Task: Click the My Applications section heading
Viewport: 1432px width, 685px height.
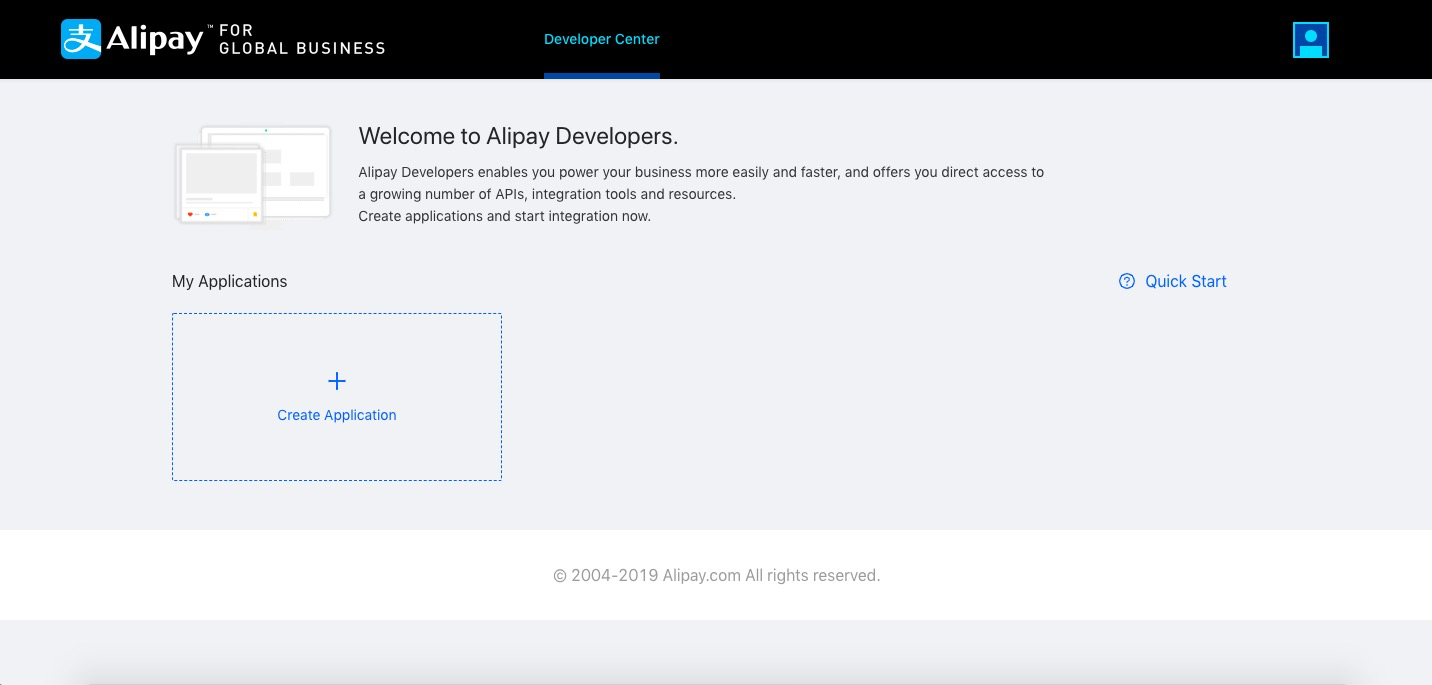Action: [x=230, y=282]
